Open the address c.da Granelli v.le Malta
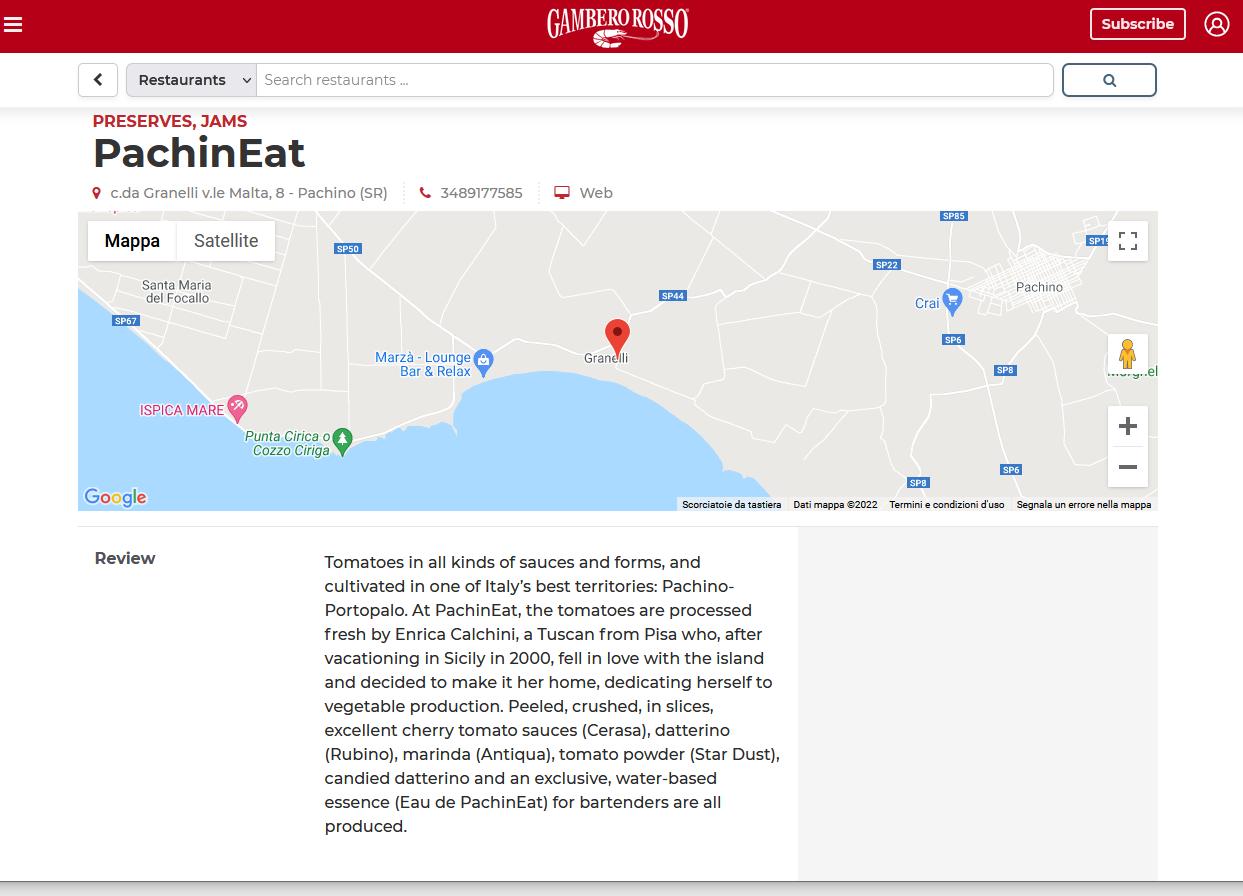This screenshot has width=1243, height=896. click(248, 193)
